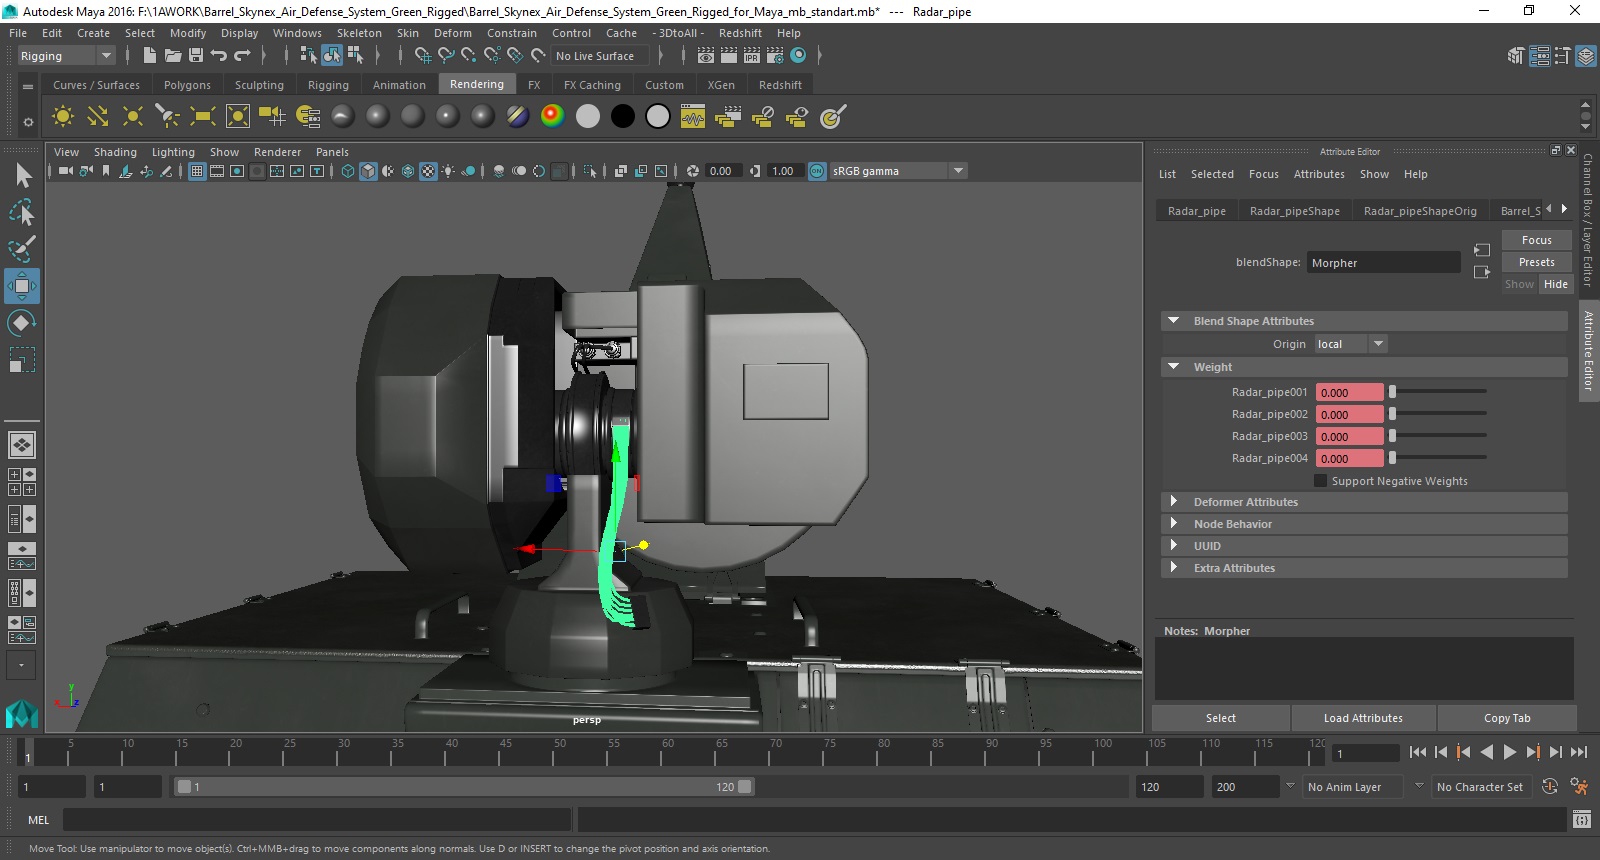Redo with the redo arrow icon
This screenshot has height=860, width=1600.
tap(242, 56)
